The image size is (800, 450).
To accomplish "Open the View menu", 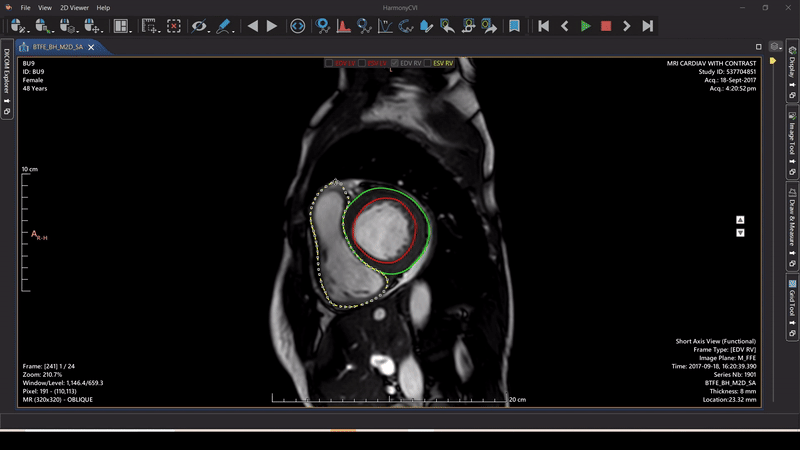I will click(45, 8).
